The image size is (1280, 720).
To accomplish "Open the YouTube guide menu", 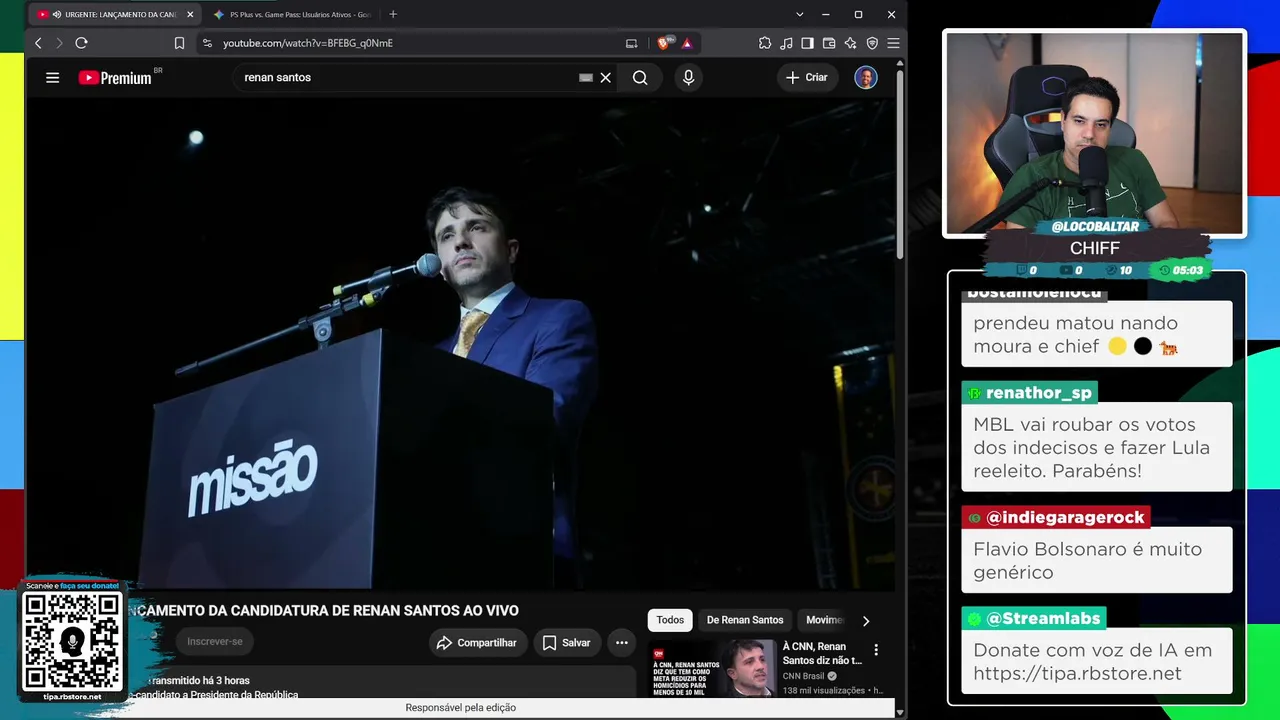I will 52,77.
